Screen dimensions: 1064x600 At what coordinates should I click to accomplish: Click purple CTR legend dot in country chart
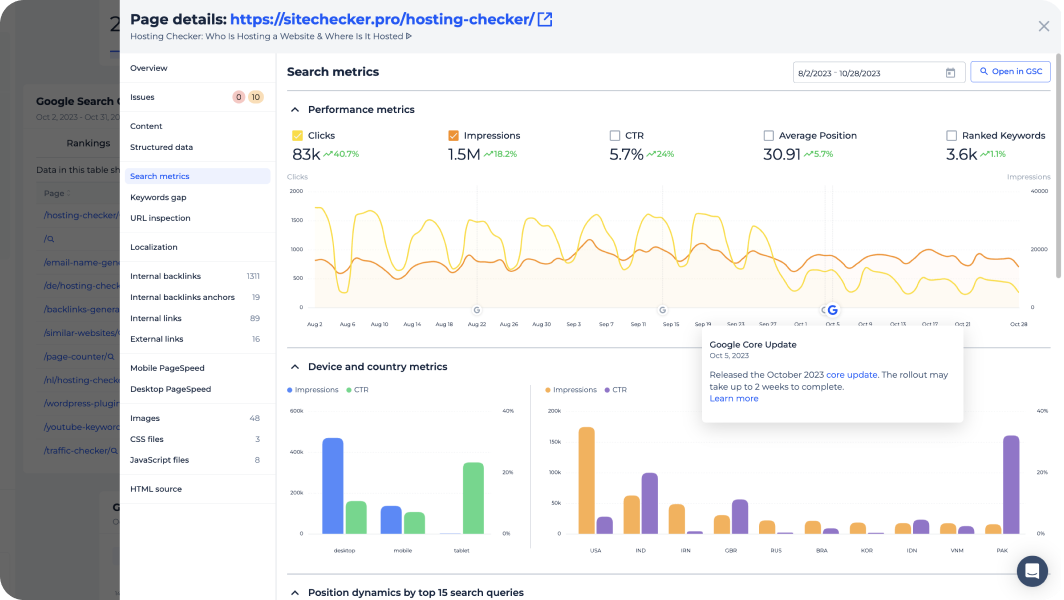(x=607, y=390)
